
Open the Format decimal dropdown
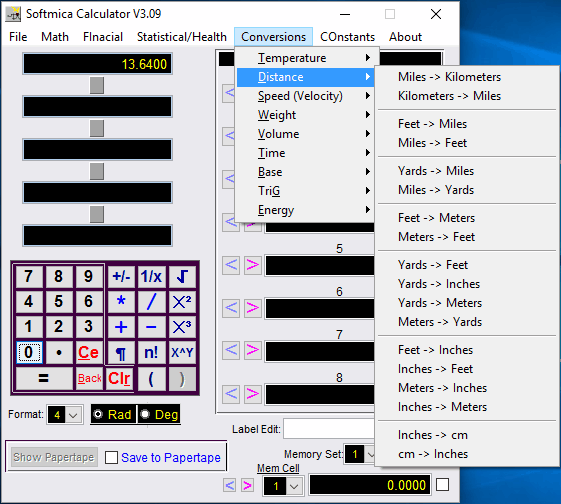coord(73,415)
